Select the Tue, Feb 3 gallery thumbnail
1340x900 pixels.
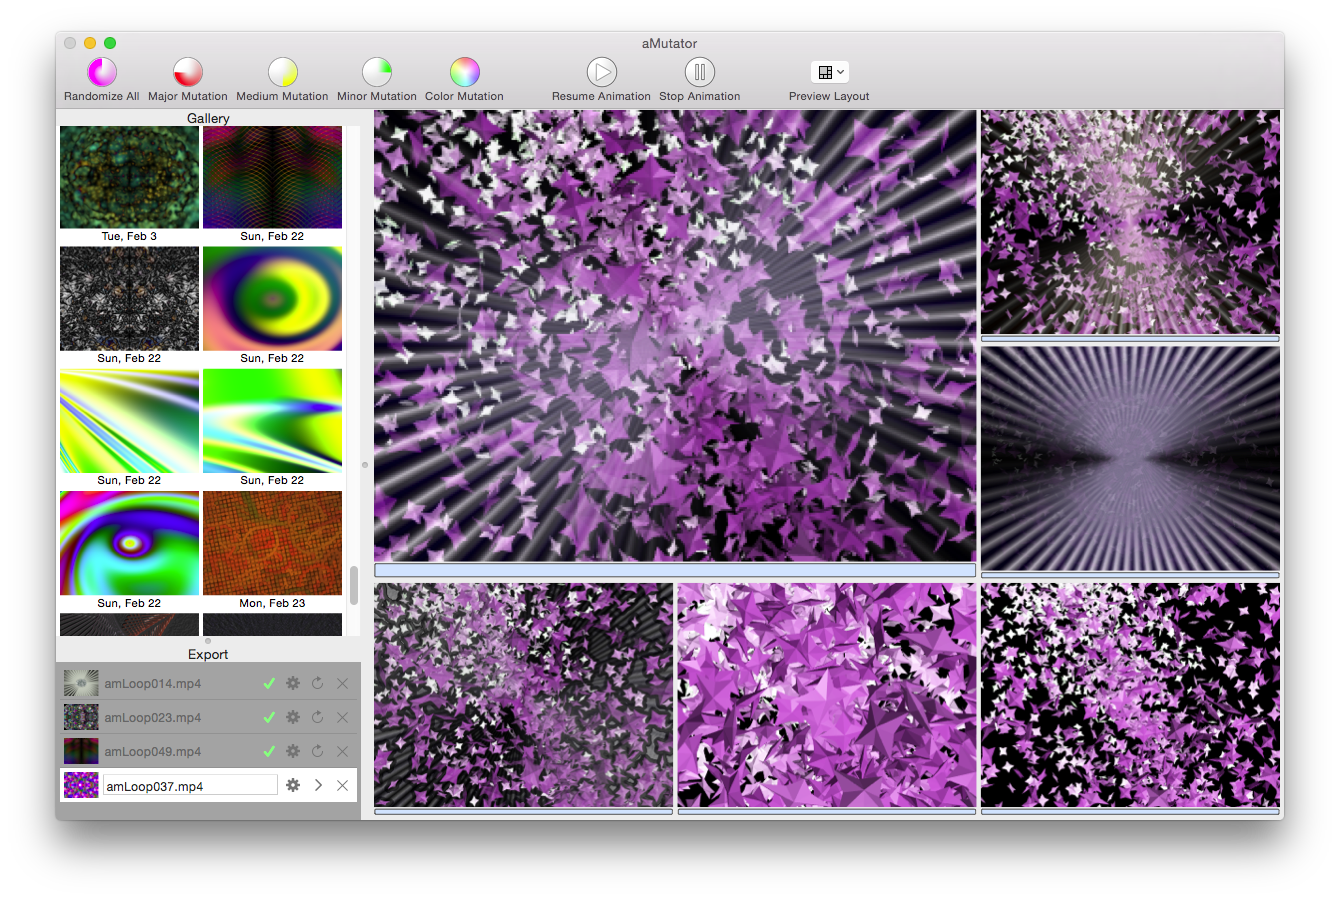(129, 178)
